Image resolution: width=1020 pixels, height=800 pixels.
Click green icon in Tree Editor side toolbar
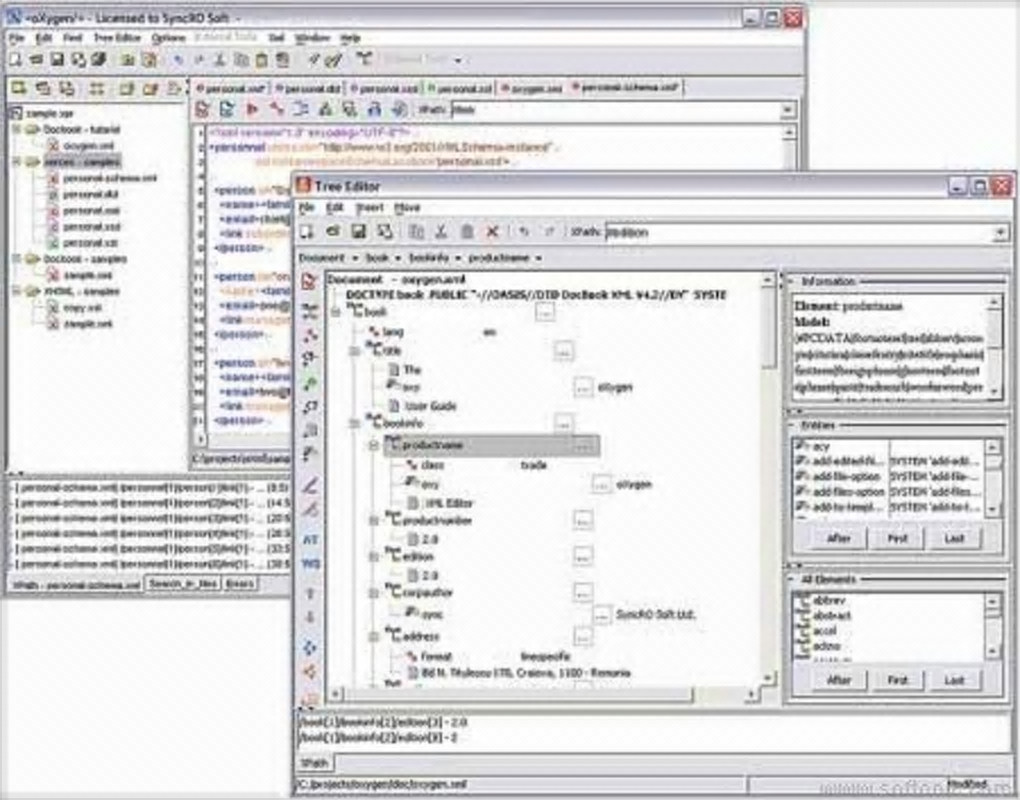pos(310,384)
